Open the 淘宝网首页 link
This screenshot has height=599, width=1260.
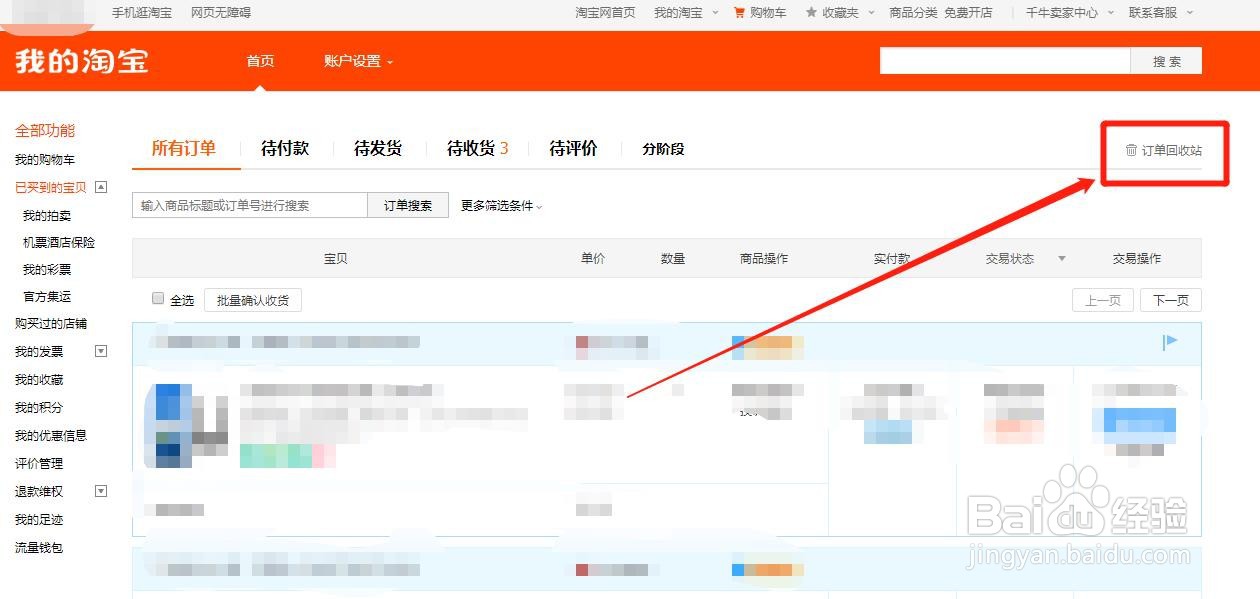(x=605, y=13)
